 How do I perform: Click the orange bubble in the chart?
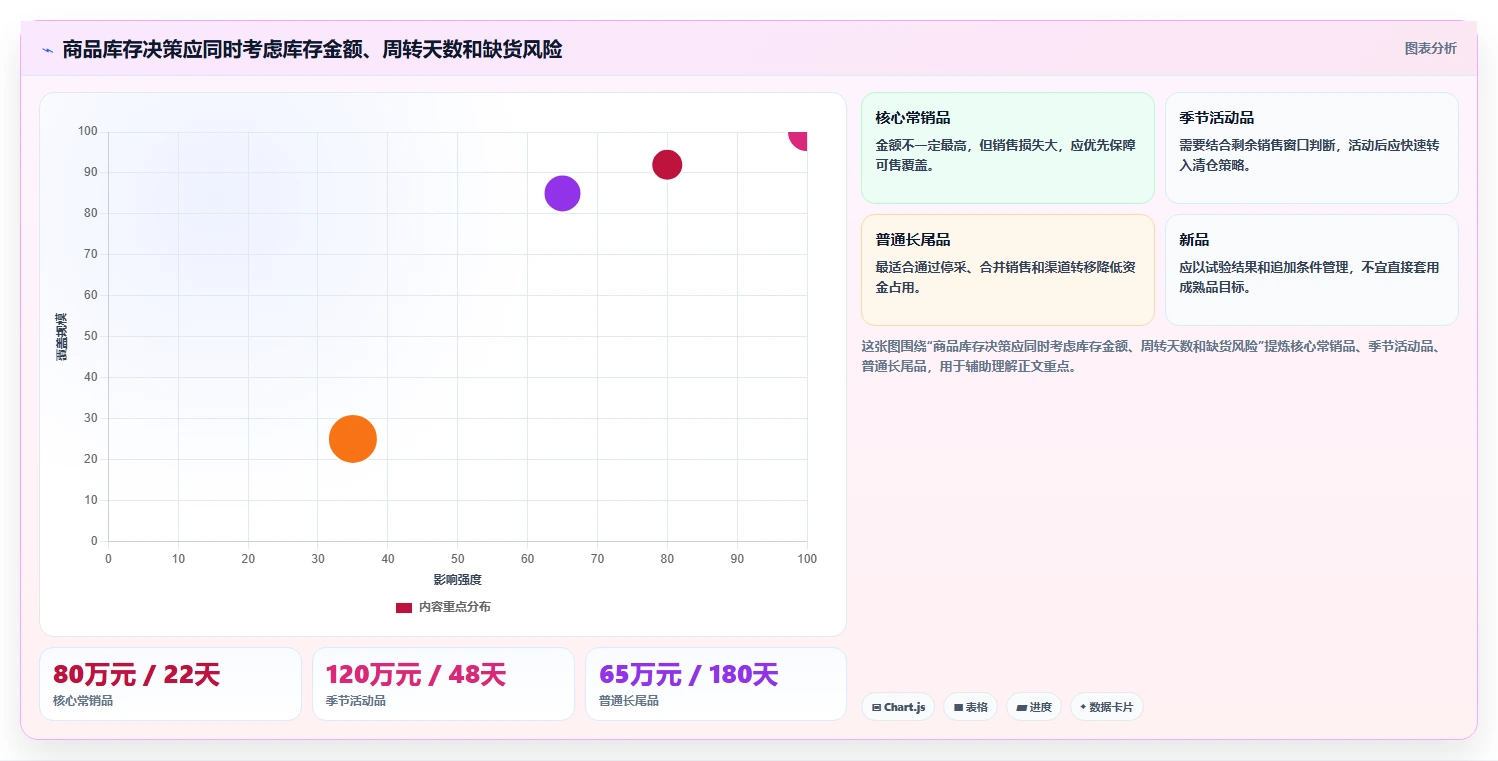point(353,439)
